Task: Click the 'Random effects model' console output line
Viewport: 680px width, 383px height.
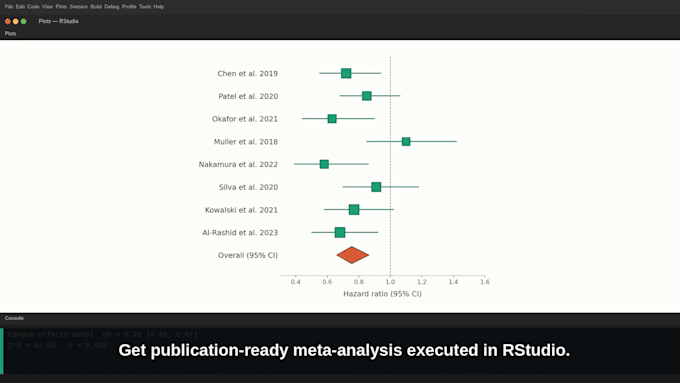Action: tap(103, 334)
